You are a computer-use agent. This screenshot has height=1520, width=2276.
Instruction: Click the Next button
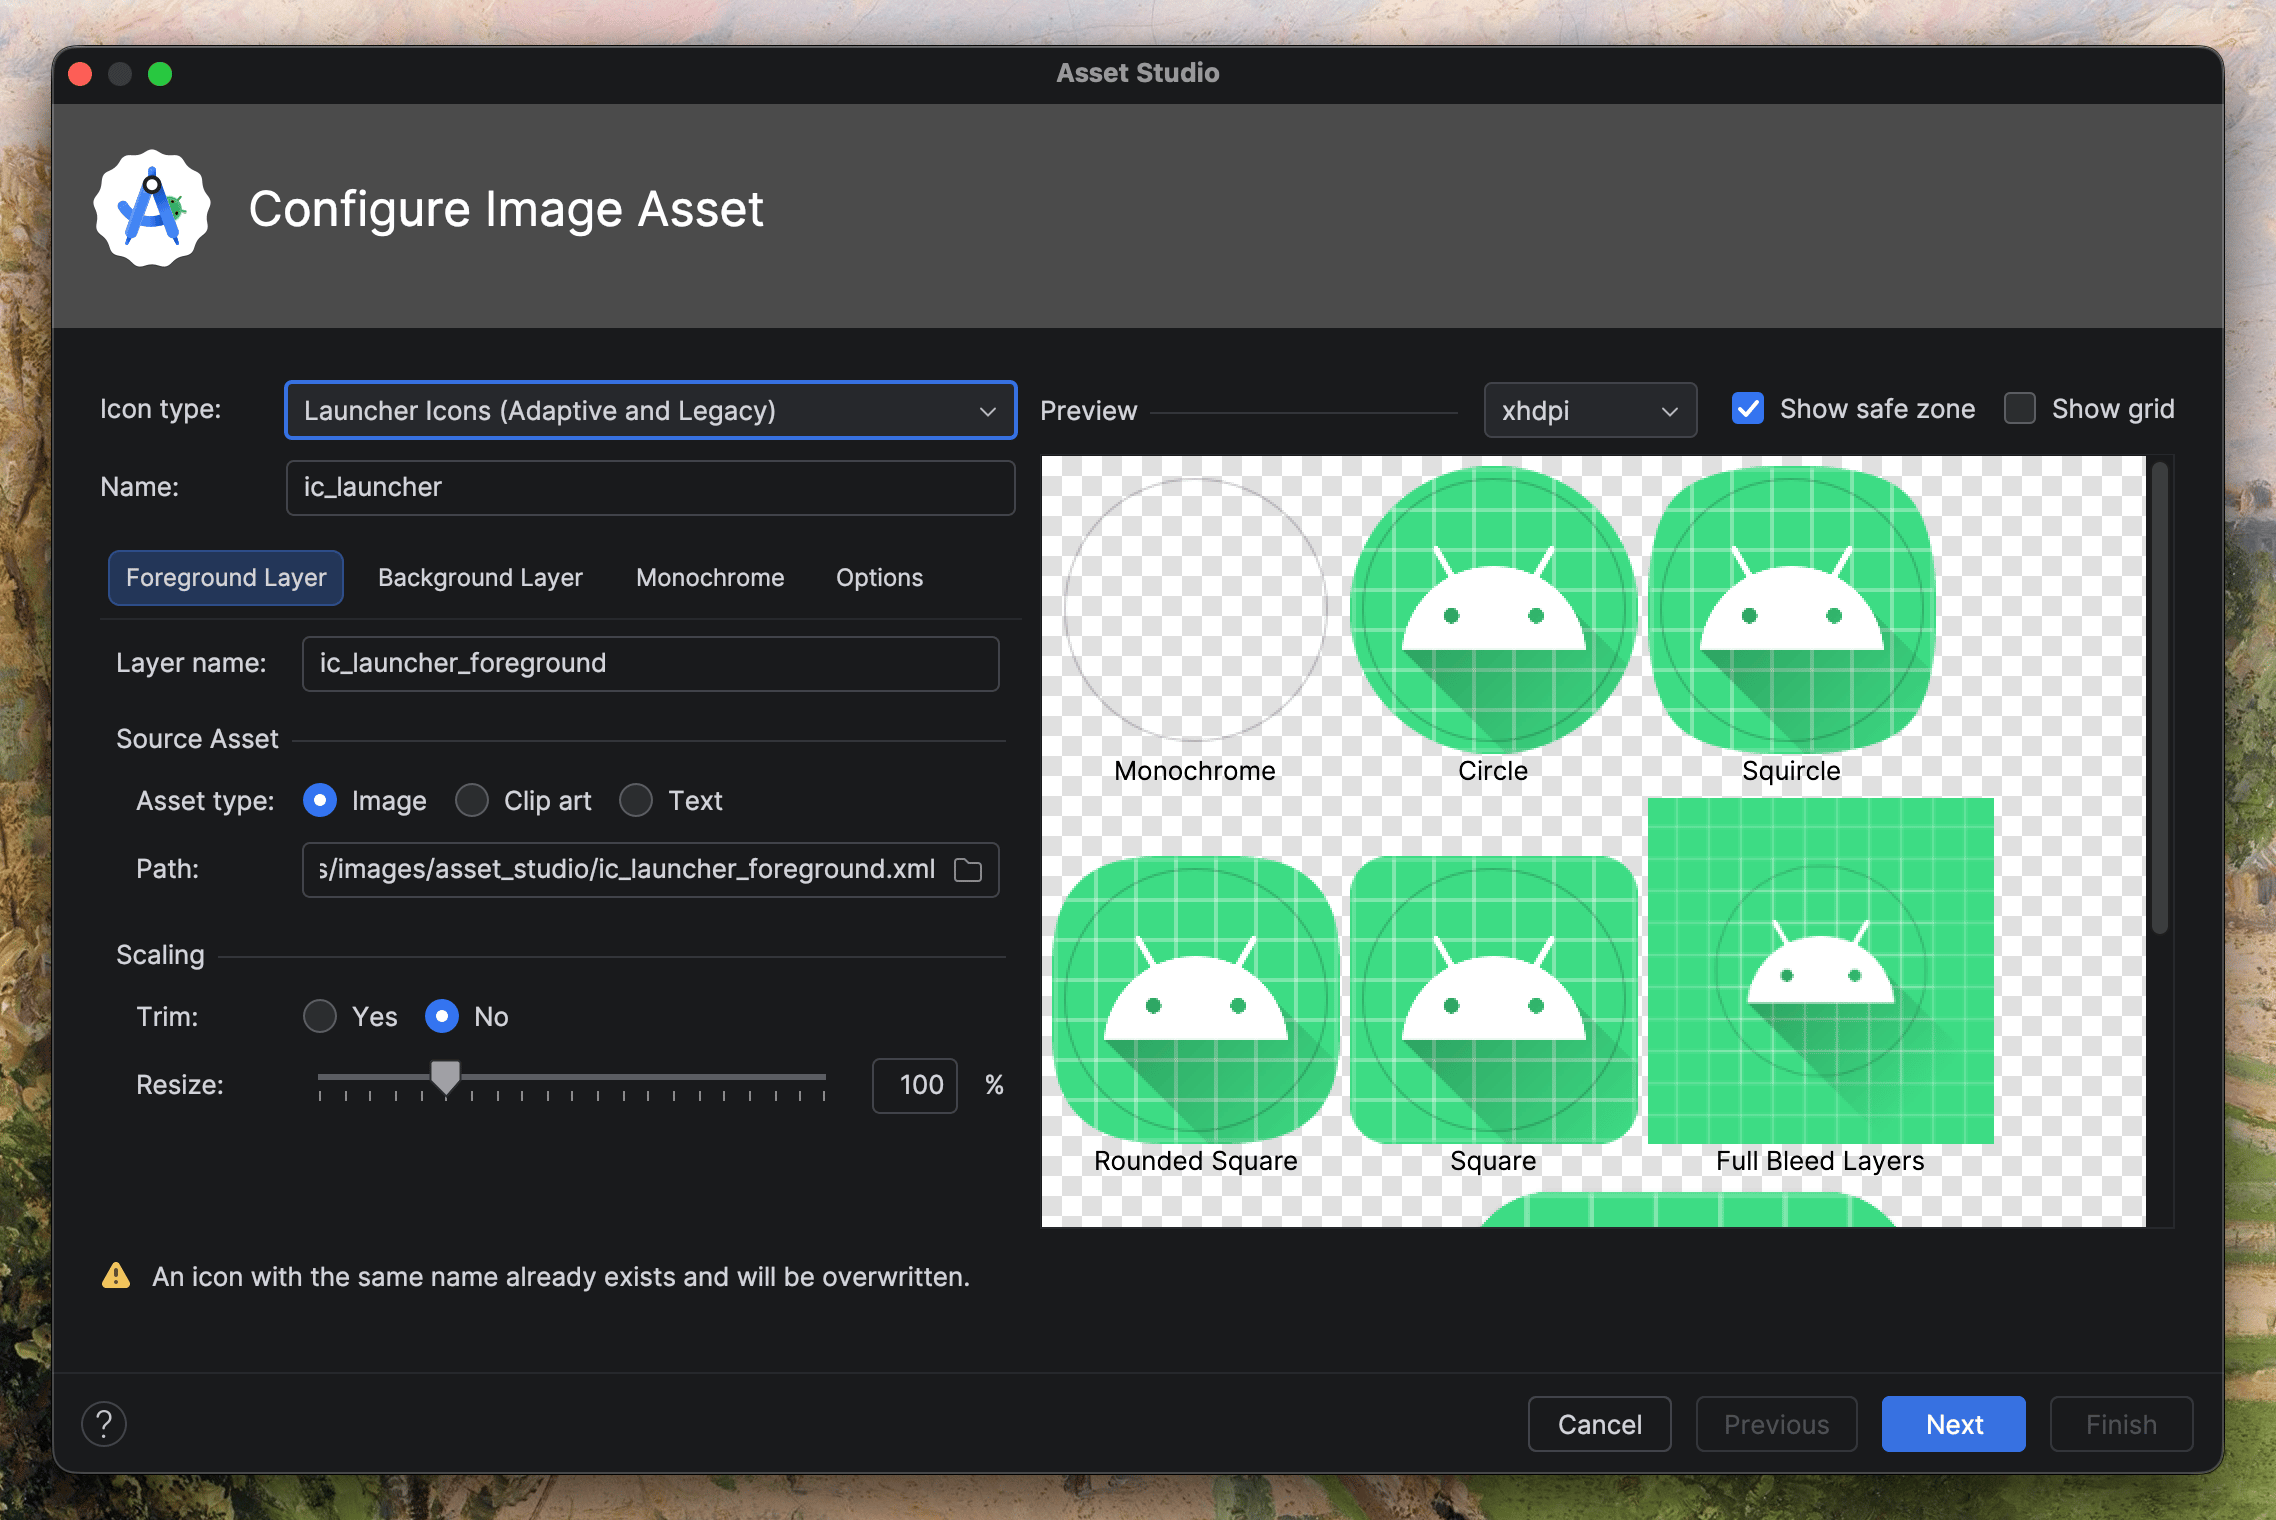[1954, 1424]
